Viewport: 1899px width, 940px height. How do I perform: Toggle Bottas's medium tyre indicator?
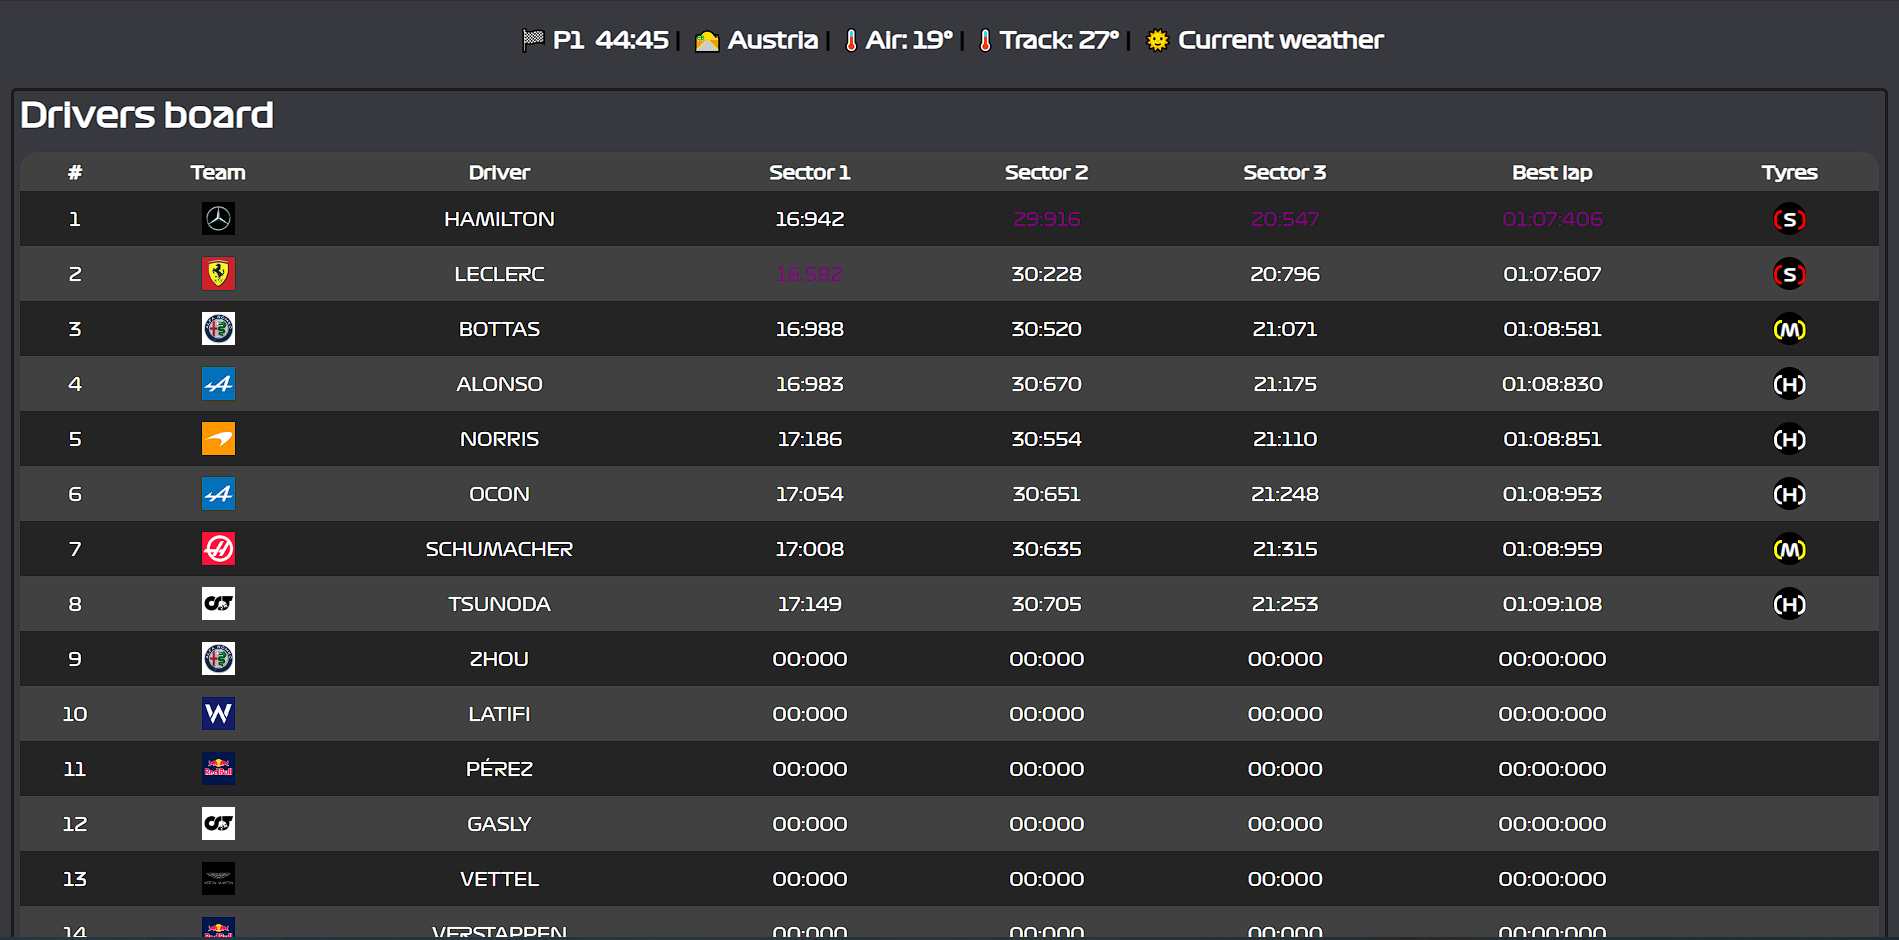(x=1789, y=328)
